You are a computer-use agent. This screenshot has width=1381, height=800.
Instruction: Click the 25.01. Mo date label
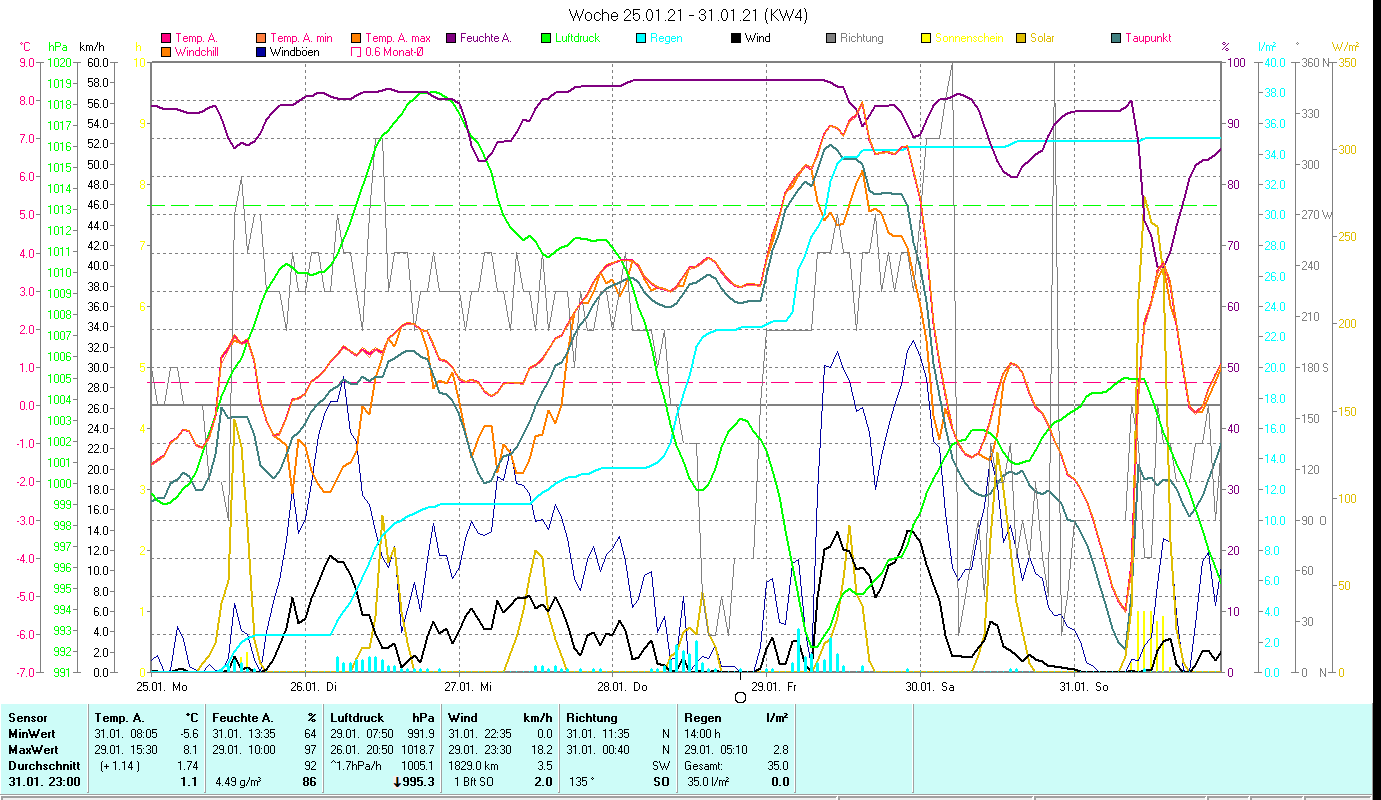[162, 687]
